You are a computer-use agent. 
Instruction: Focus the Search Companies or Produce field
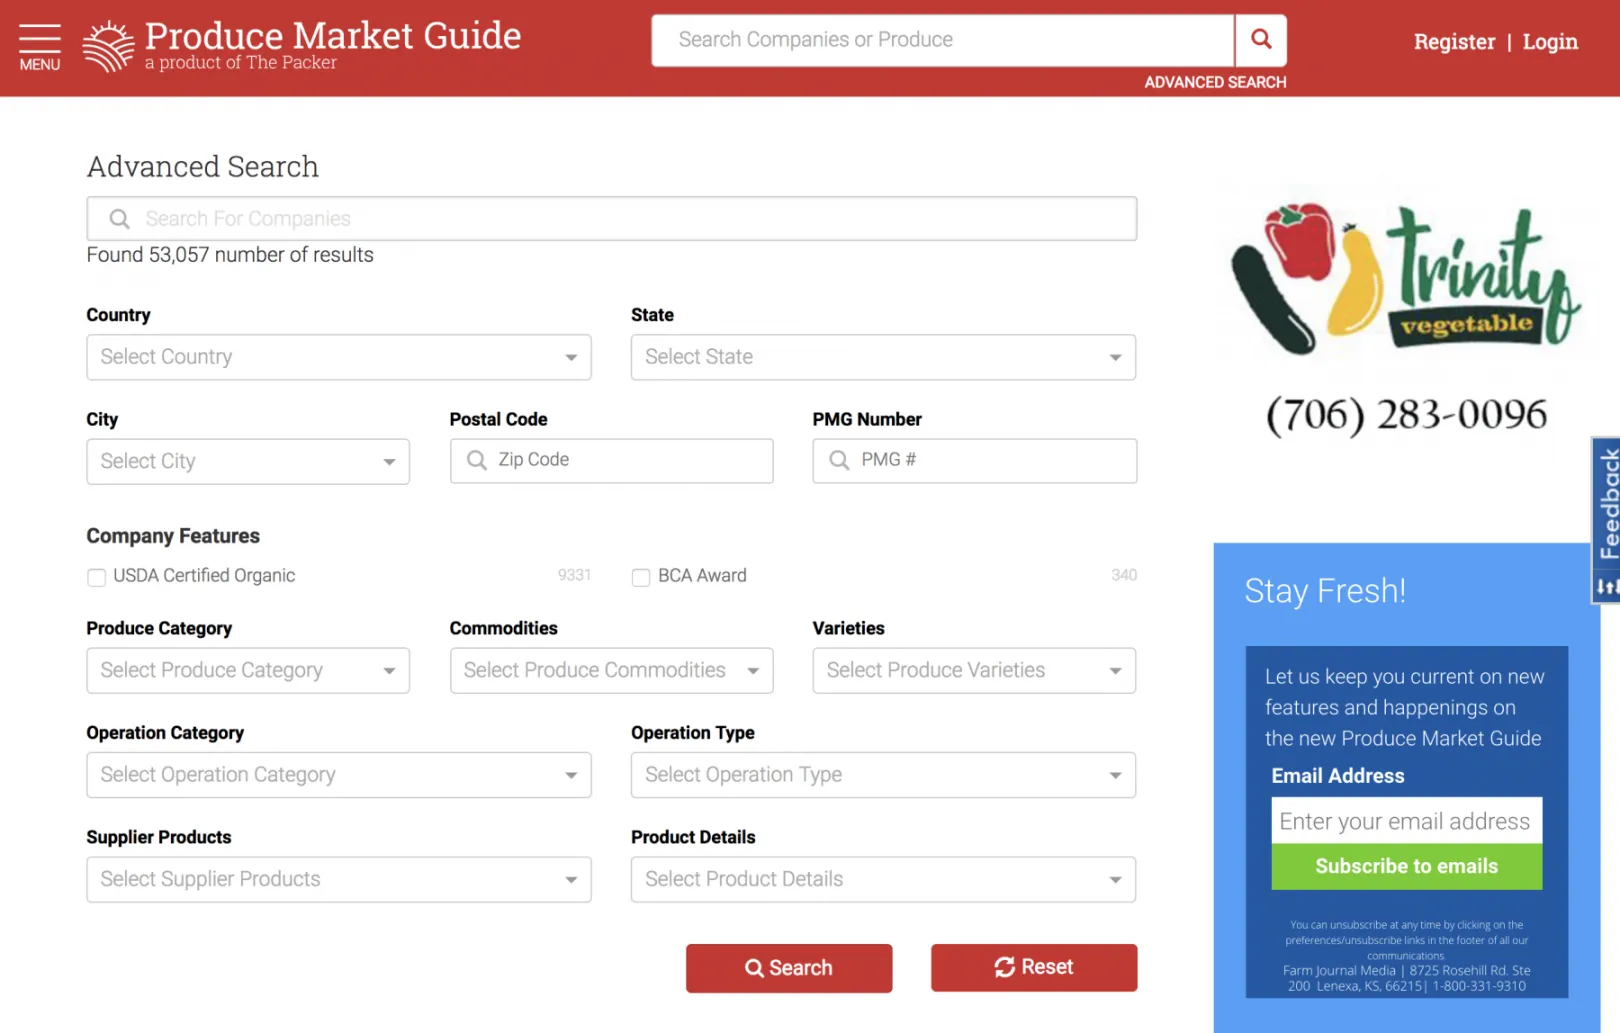(x=942, y=40)
